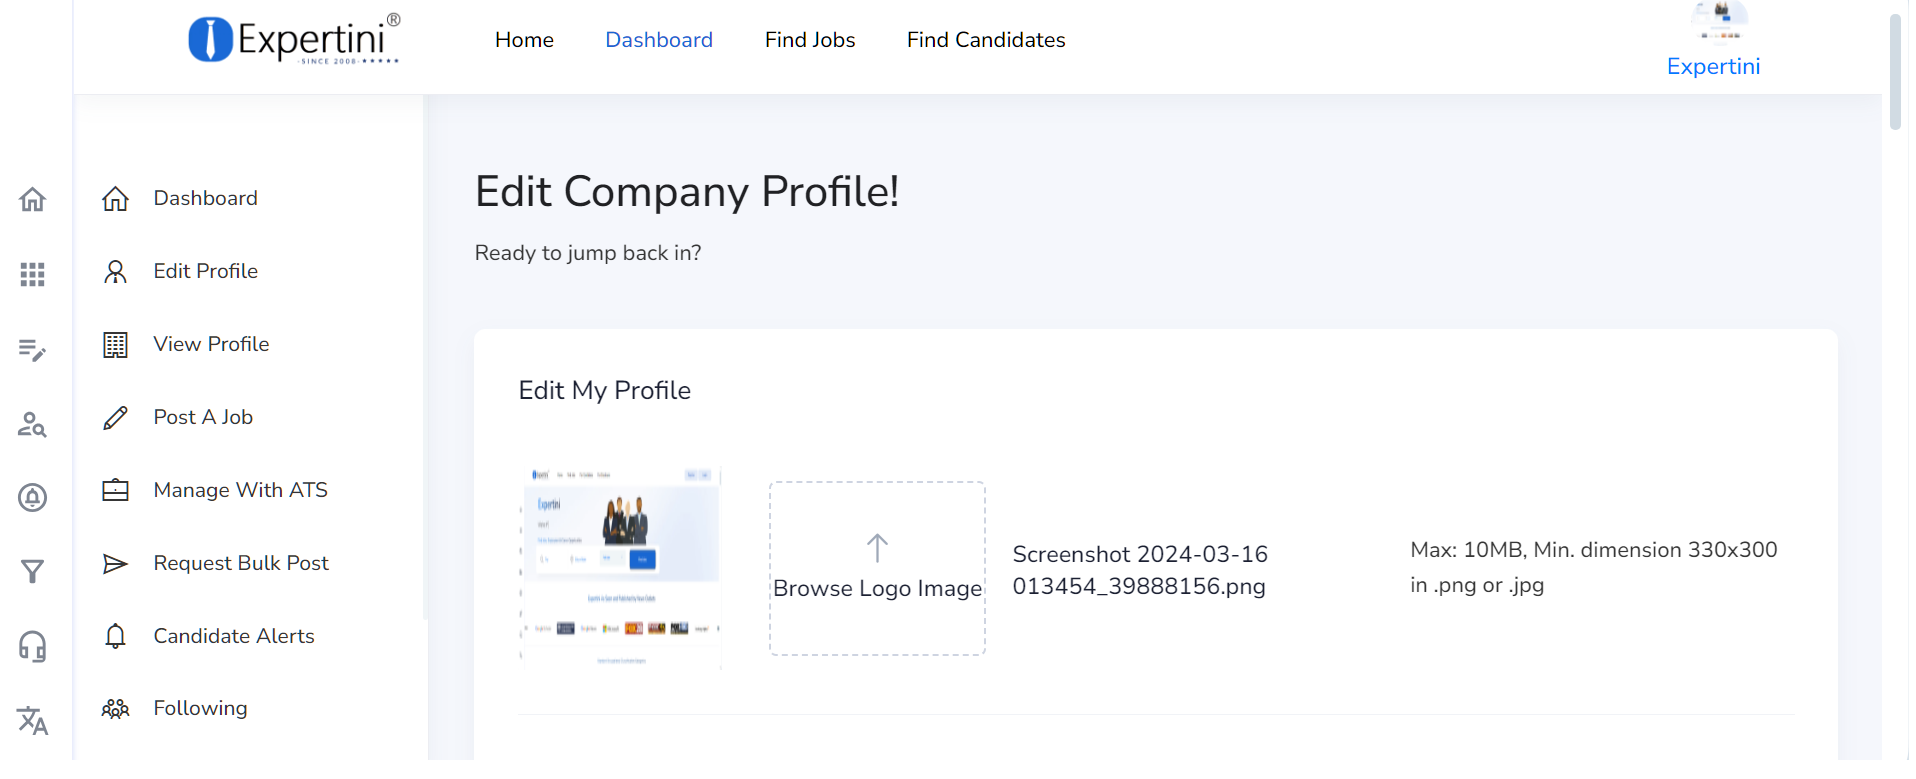This screenshot has width=1916, height=779.
Task: Click the bell icon beside Candidate Alerts
Action: [115, 636]
